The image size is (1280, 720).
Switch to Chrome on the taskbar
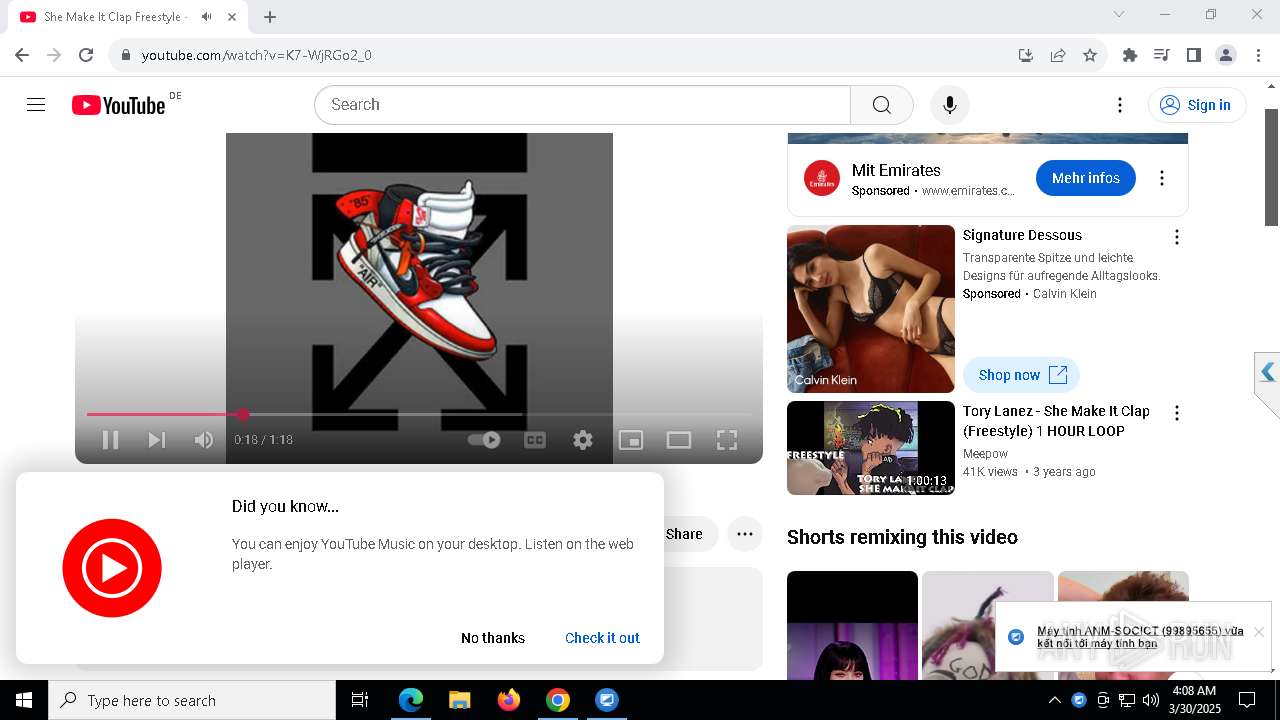[558, 700]
